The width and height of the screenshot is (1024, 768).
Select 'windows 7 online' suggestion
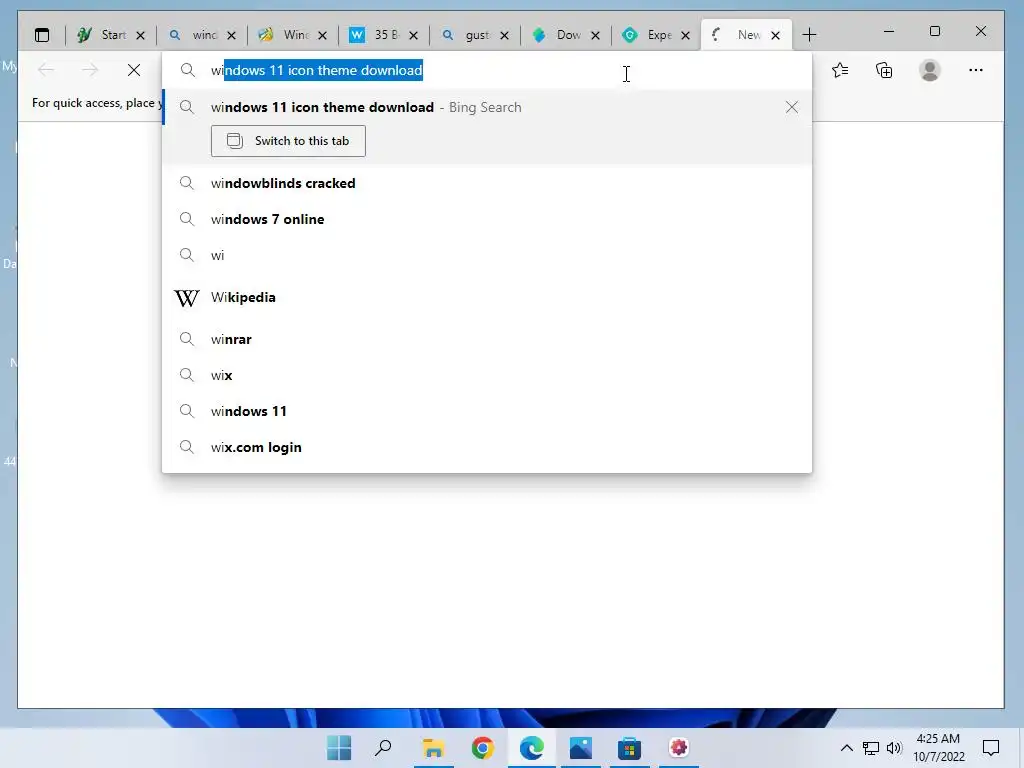click(487, 219)
